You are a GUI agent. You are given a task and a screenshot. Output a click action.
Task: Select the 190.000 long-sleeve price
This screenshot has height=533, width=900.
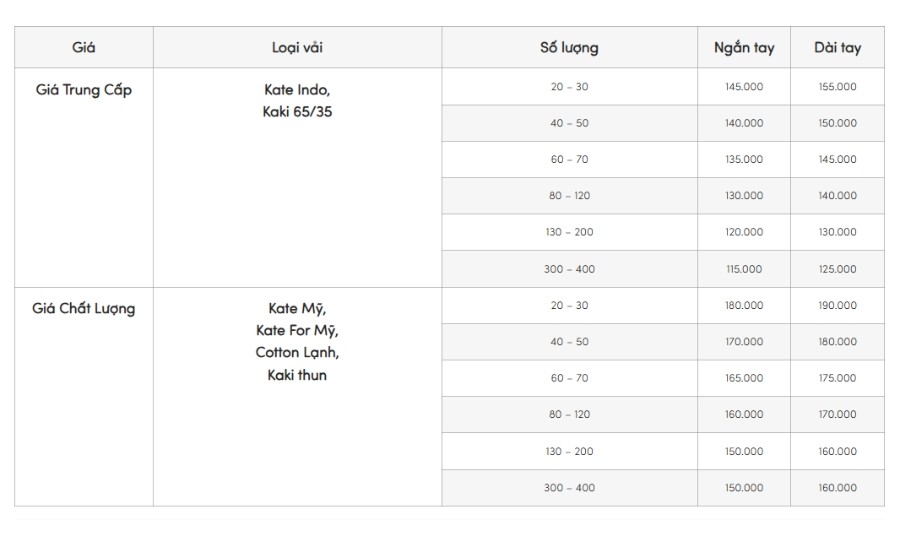point(837,305)
